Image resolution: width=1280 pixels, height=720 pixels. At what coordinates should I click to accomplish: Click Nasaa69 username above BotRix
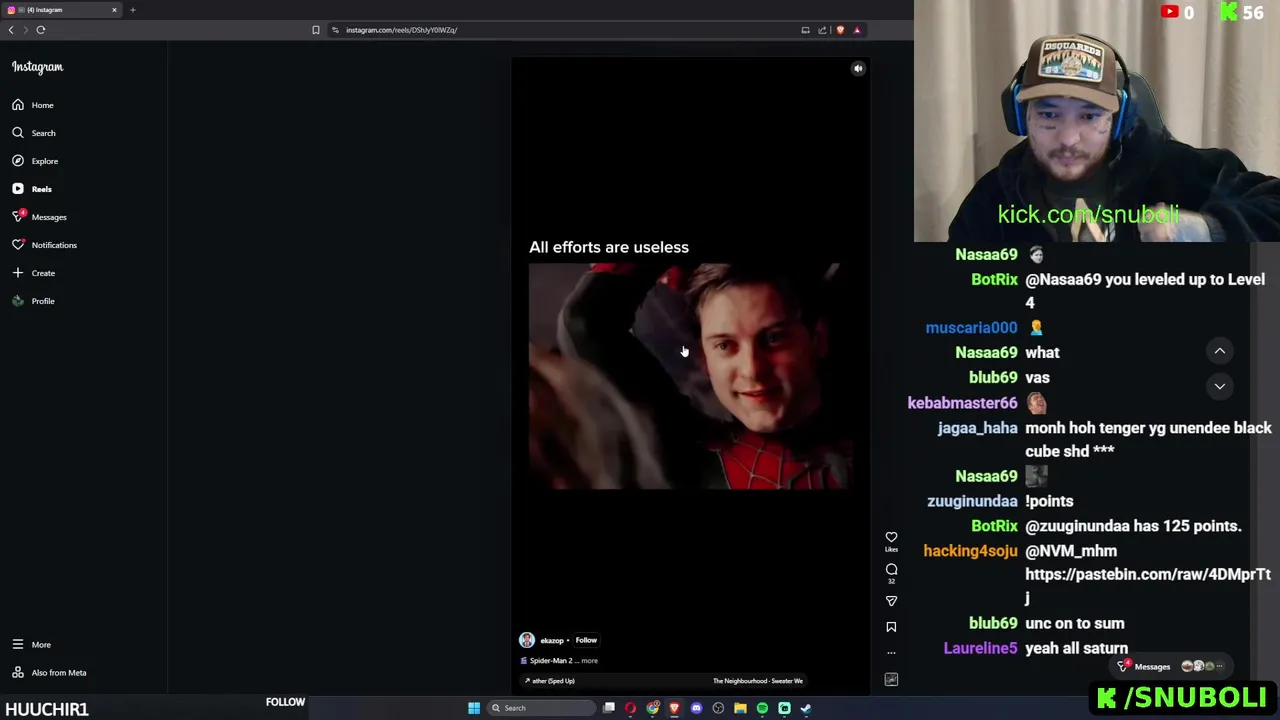(986, 255)
